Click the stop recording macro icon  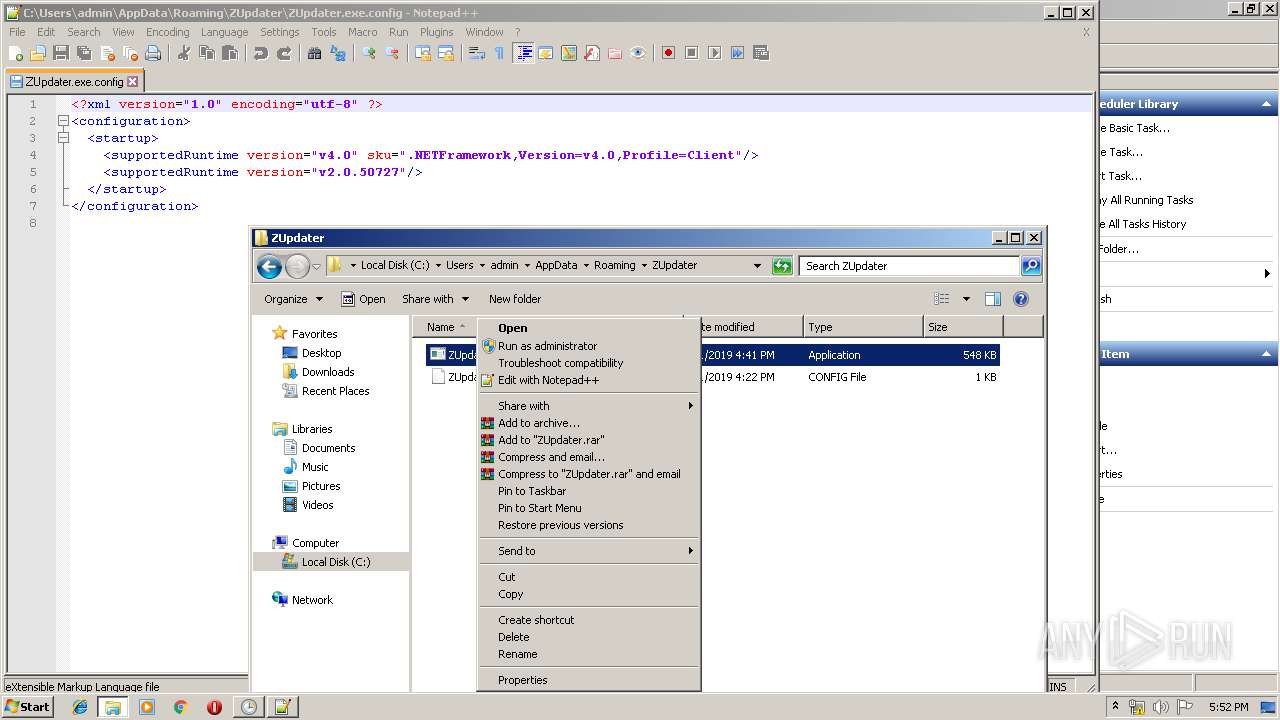point(691,53)
